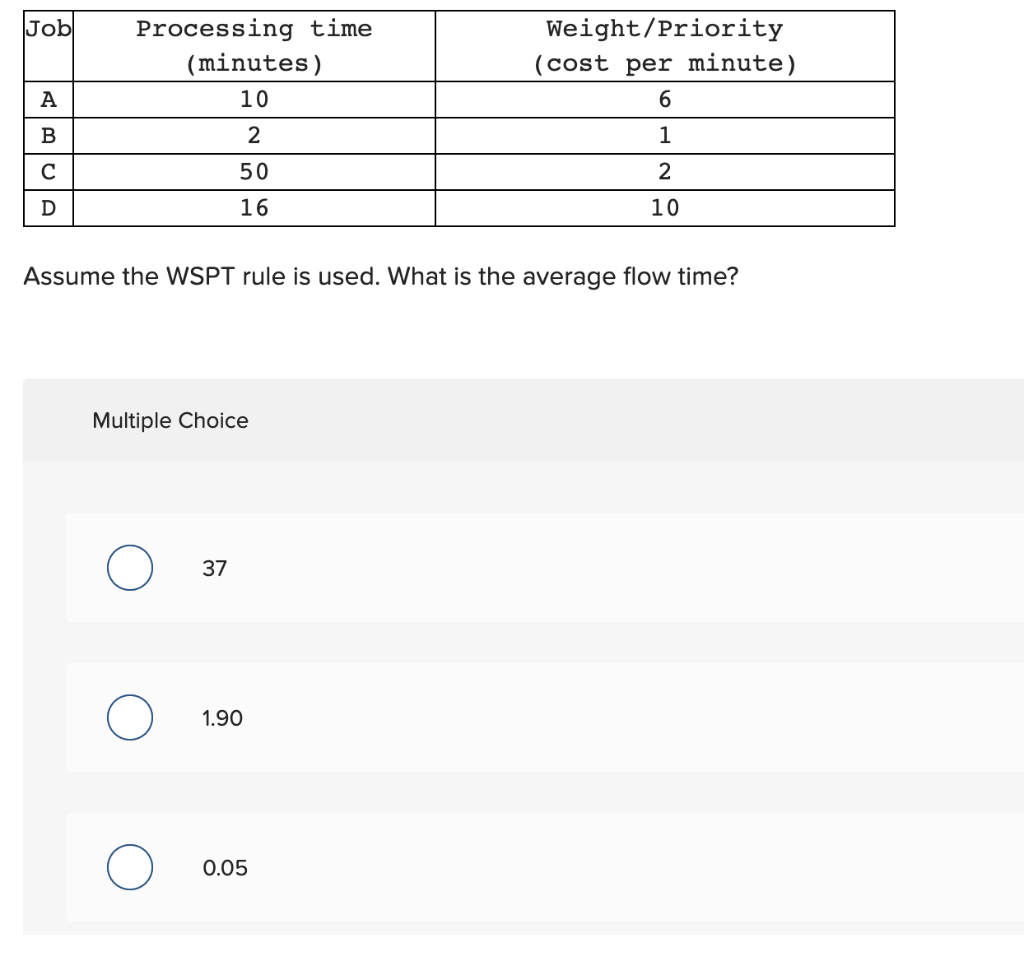Select the radio button for answer 1.90
Image resolution: width=1024 pixels, height=961 pixels.
[129, 717]
